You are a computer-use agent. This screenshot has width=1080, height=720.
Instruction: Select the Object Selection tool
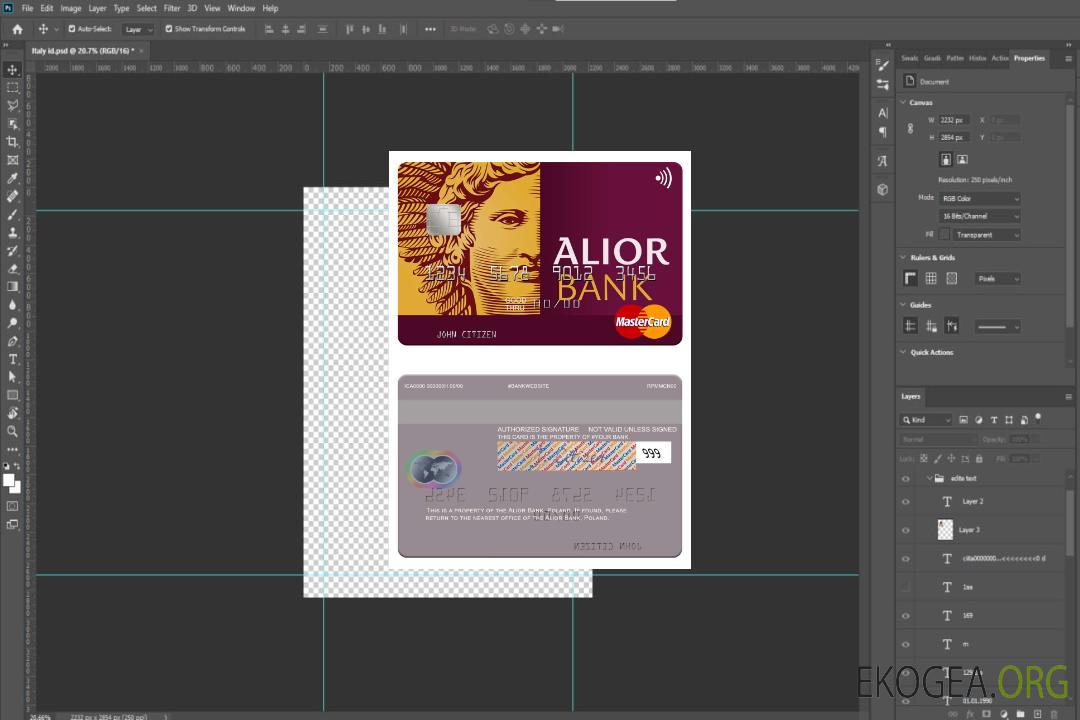12,124
